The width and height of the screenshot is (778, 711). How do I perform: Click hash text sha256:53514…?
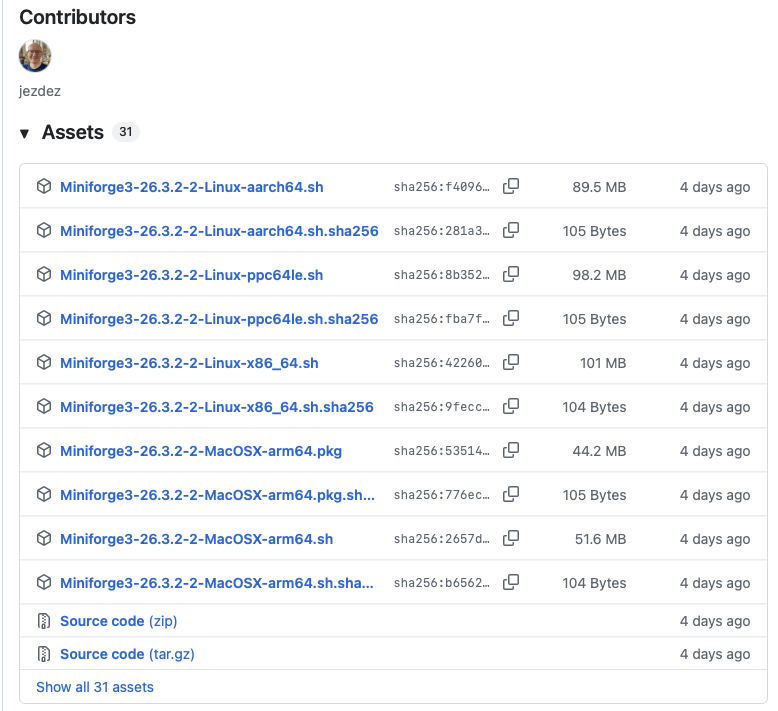(442, 451)
